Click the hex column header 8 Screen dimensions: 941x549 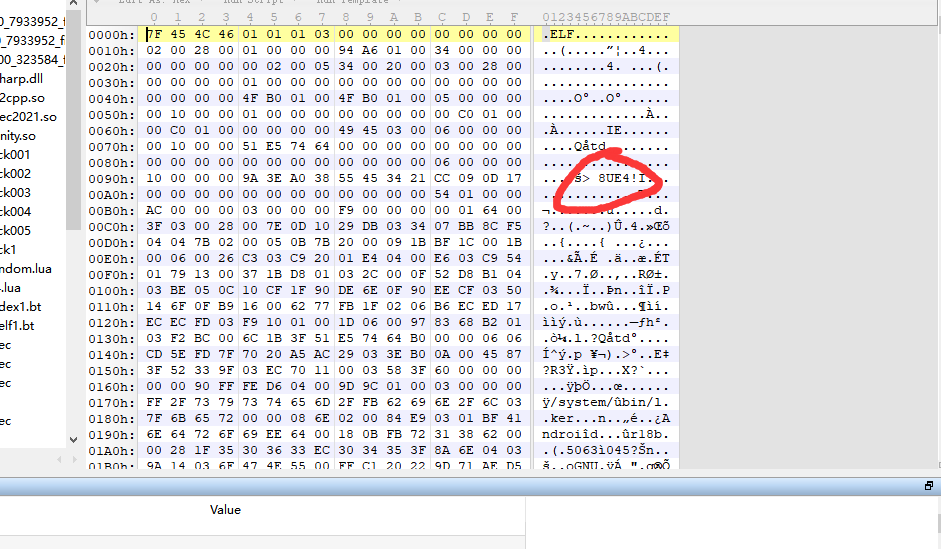point(346,17)
